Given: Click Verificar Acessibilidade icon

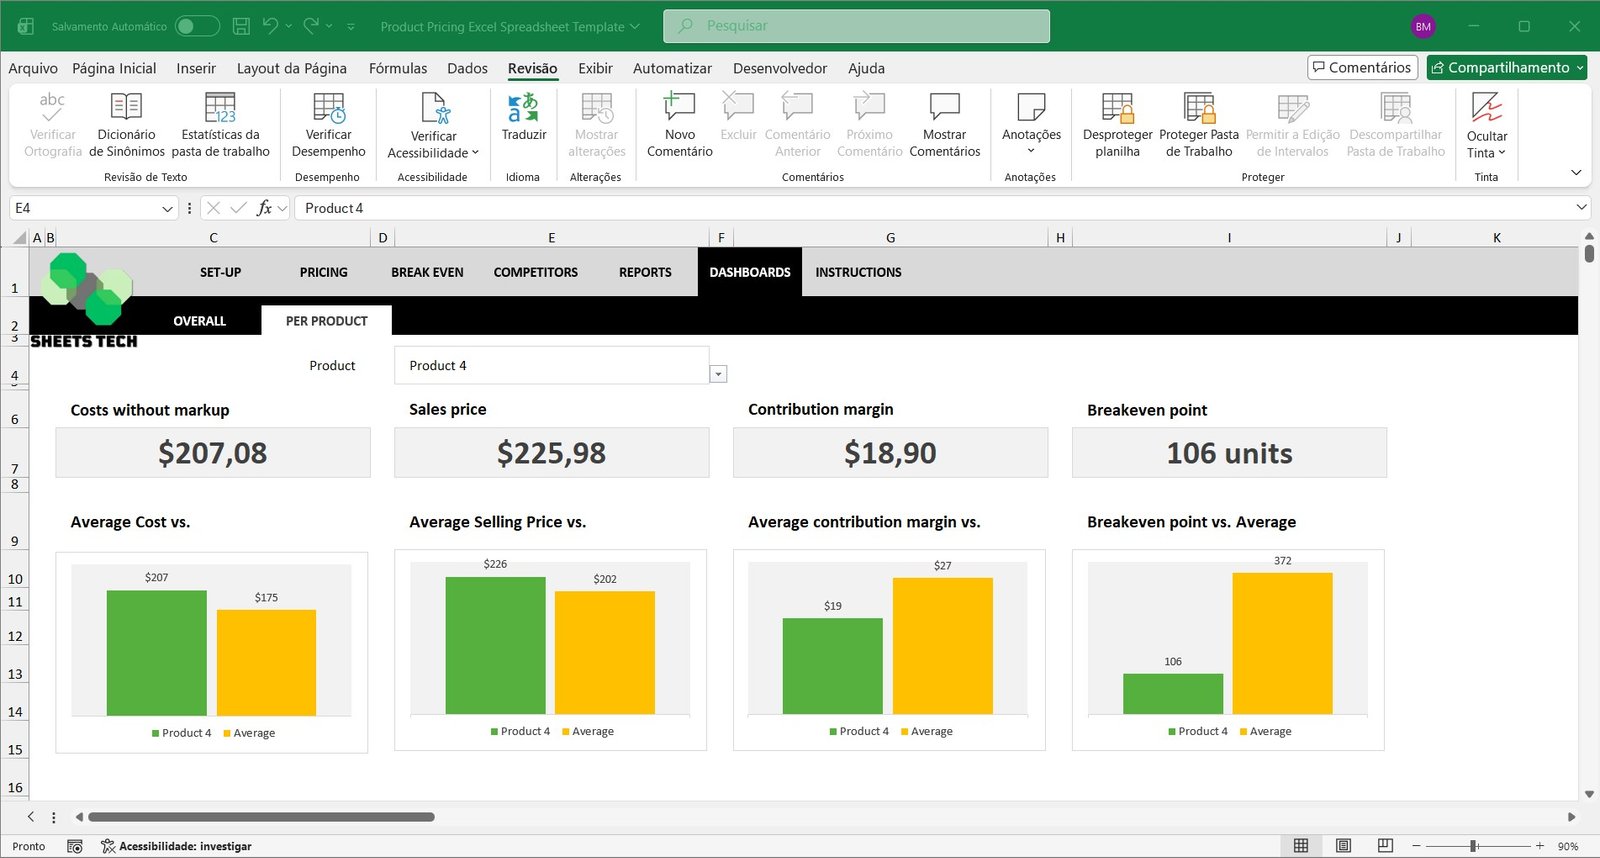Looking at the screenshot, I should tap(434, 109).
